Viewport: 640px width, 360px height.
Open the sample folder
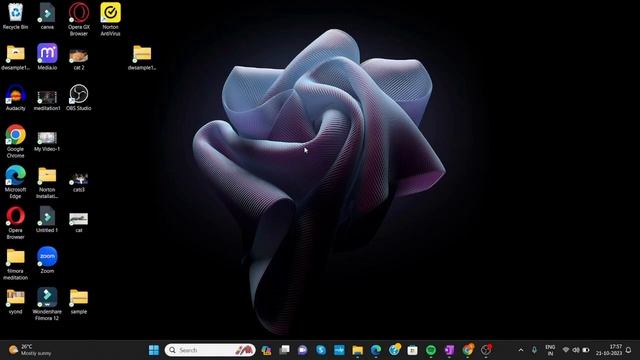coord(79,302)
